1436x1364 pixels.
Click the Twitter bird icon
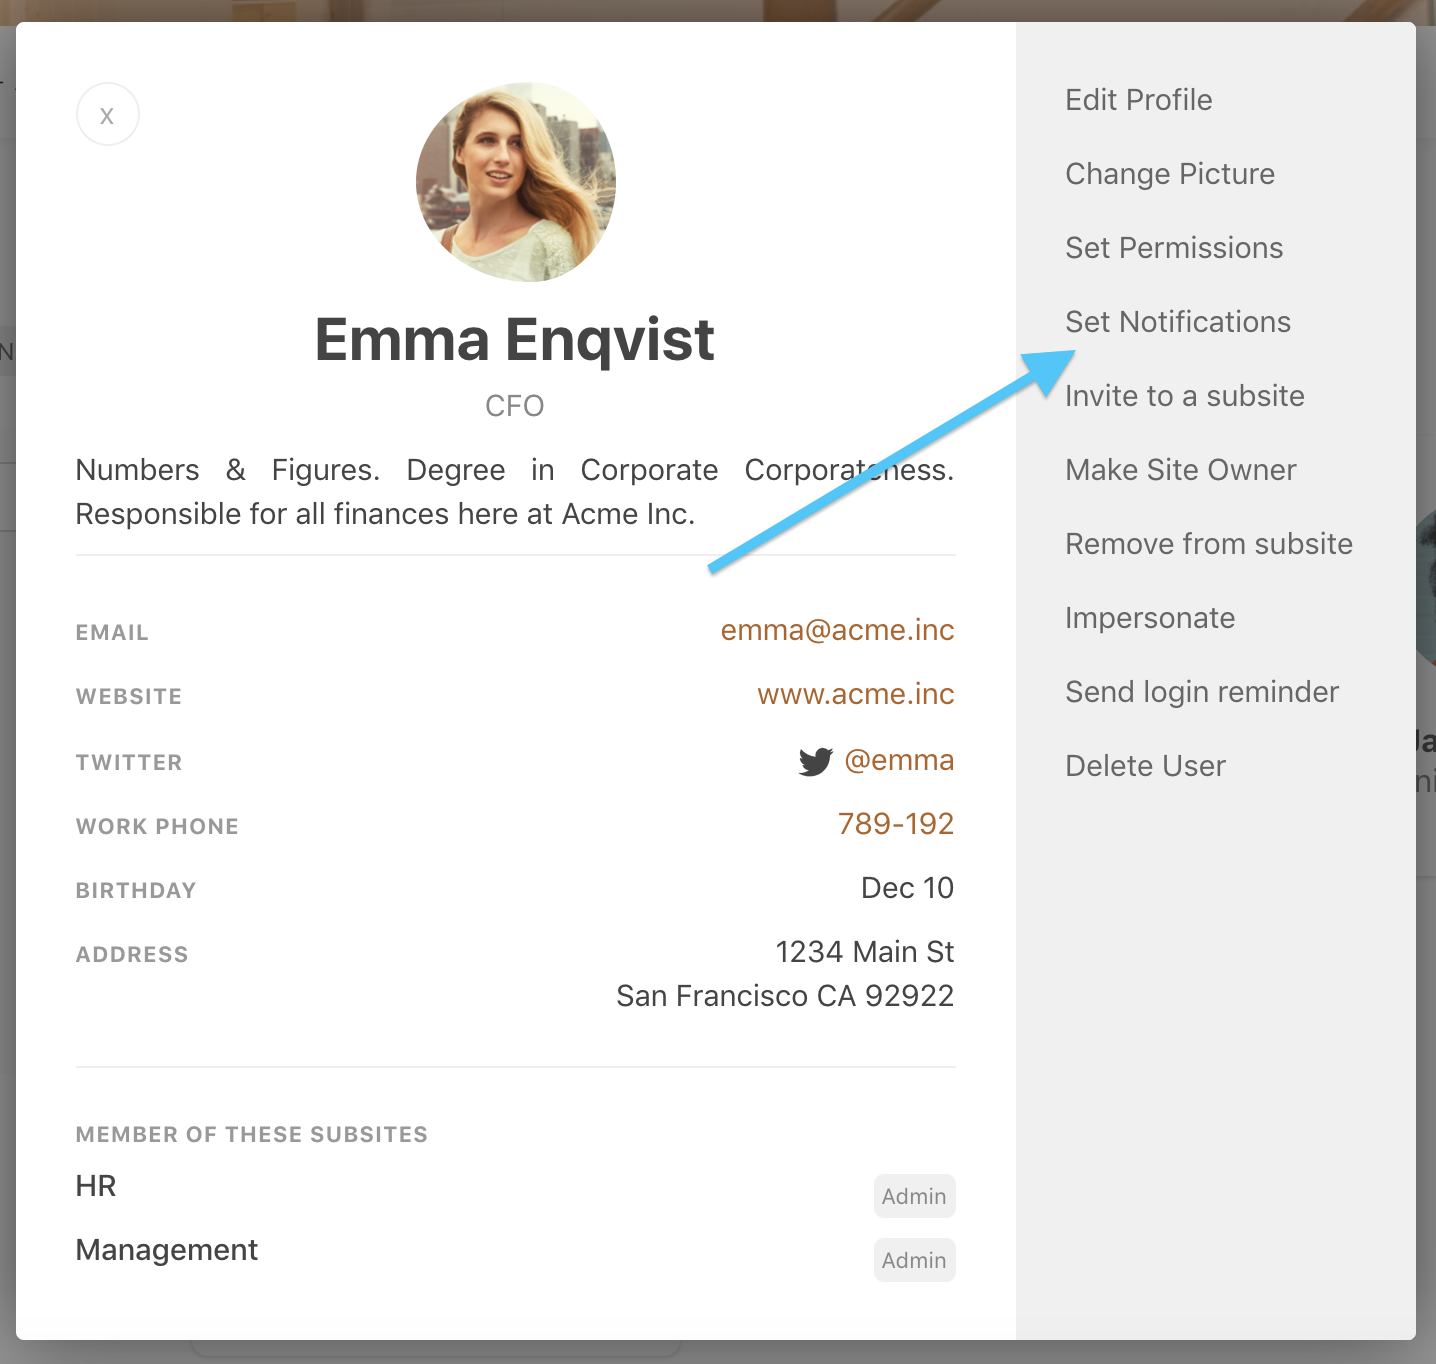pyautogui.click(x=815, y=761)
